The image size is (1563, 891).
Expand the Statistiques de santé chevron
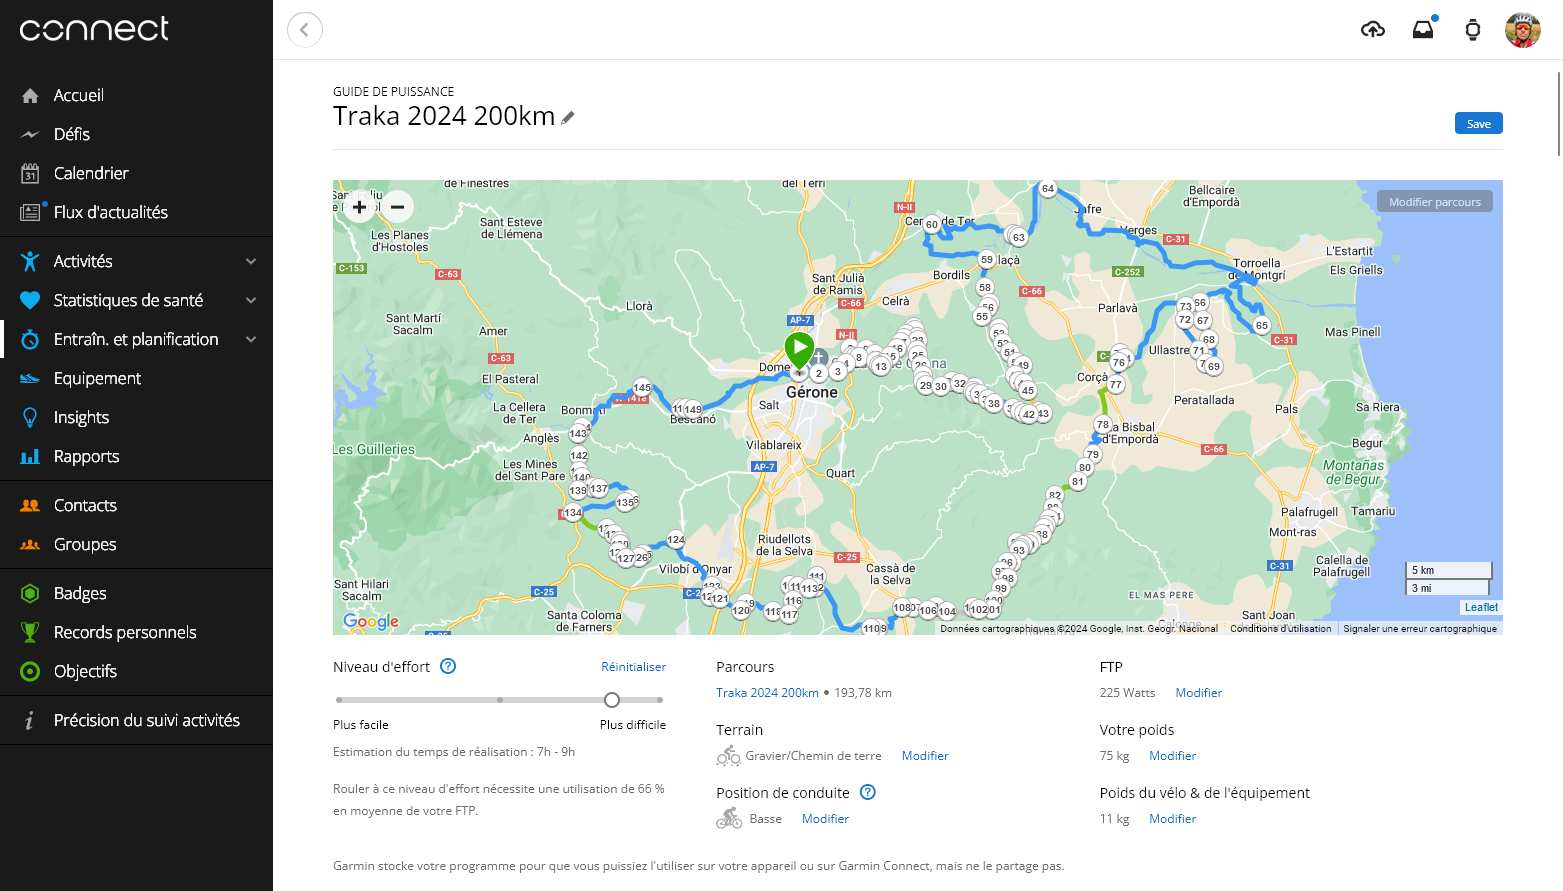(x=251, y=300)
